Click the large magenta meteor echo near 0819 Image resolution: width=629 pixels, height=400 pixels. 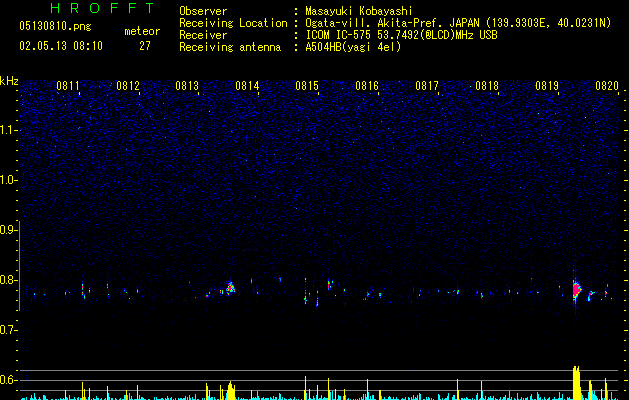coord(576,289)
